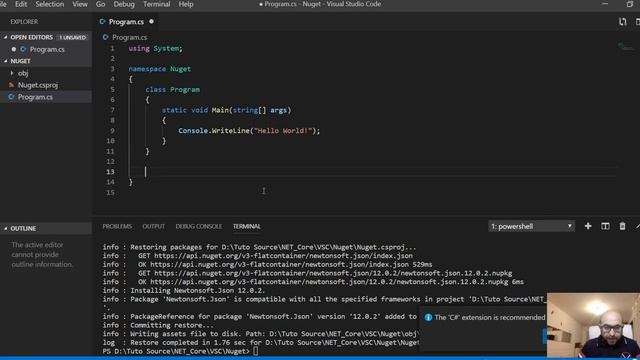Image resolution: width=640 pixels, height=360 pixels.
Task: Open the Selection menu
Action: (x=49, y=4)
